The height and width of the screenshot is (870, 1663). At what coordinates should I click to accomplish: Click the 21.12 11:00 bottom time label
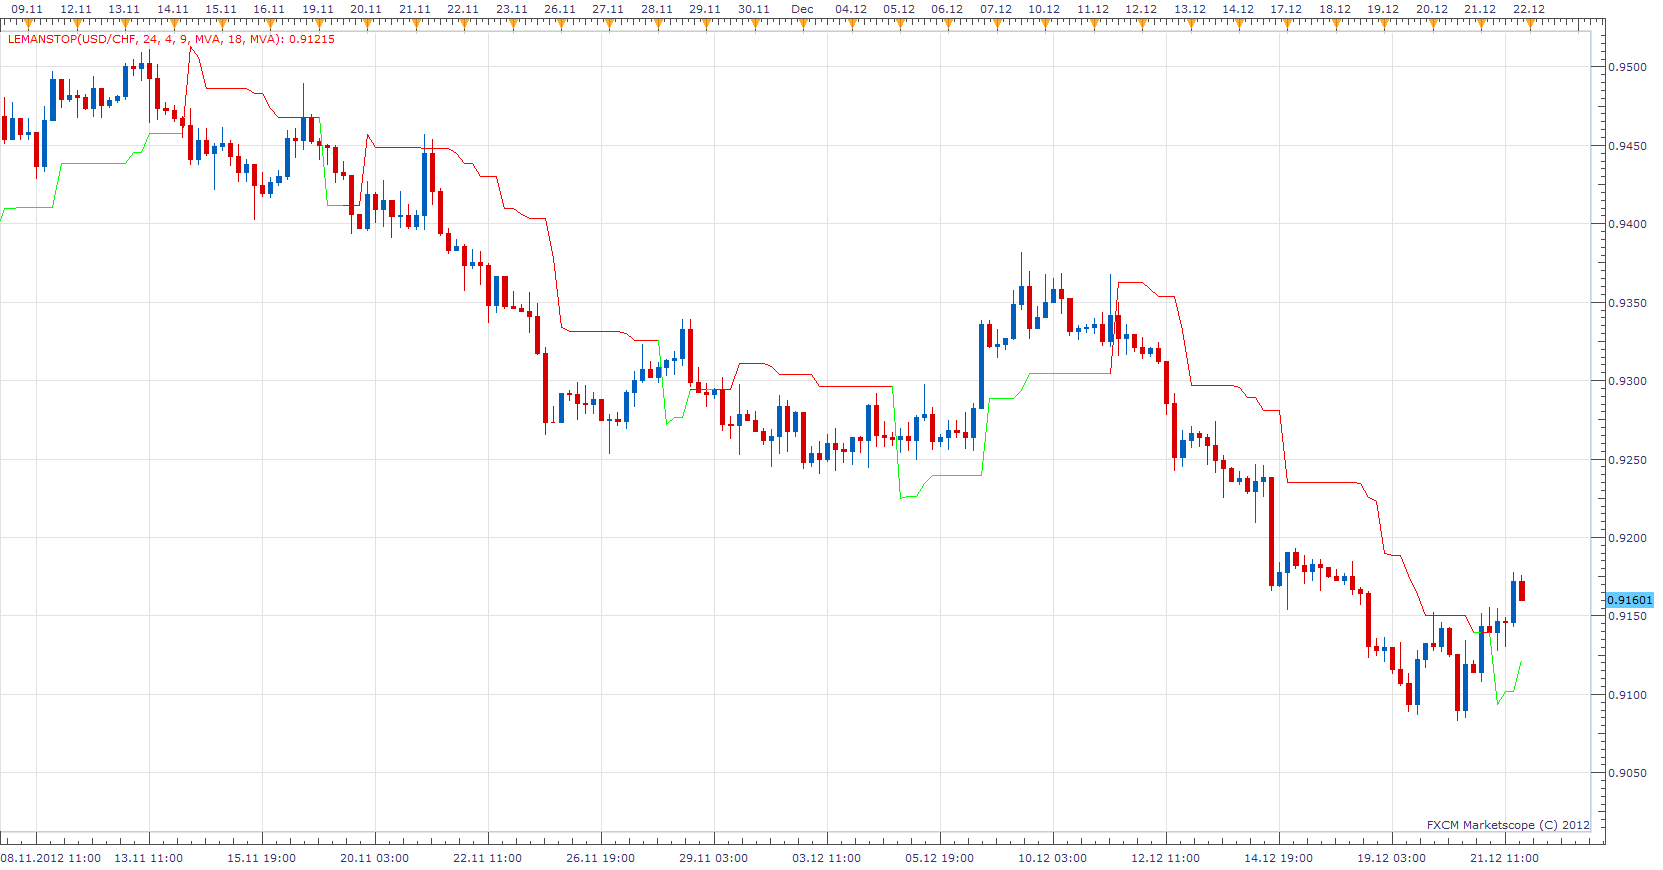pos(1505,858)
